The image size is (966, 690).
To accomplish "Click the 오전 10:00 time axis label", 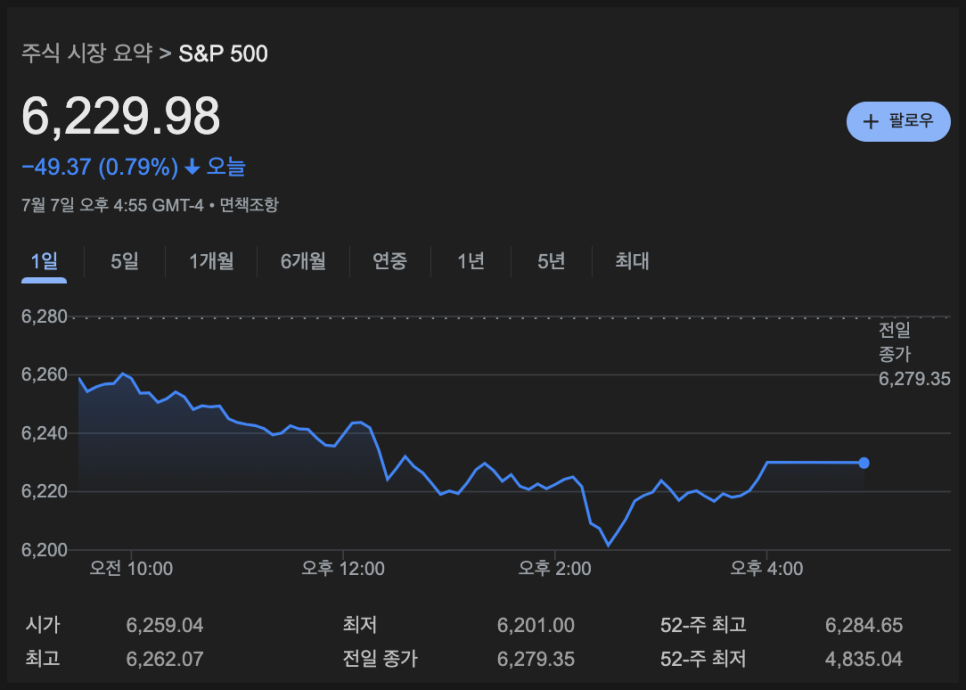I will 131,568.
